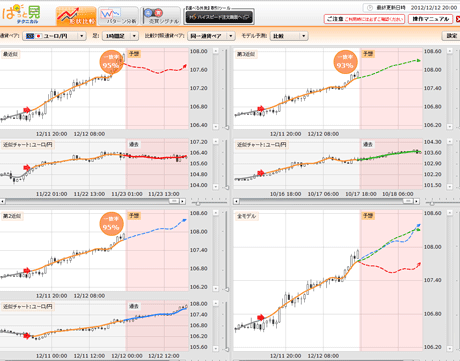Click the 95% 一致率 badge on 最近似 chart
Viewport: 460px width, 361px height.
pyautogui.click(x=111, y=62)
